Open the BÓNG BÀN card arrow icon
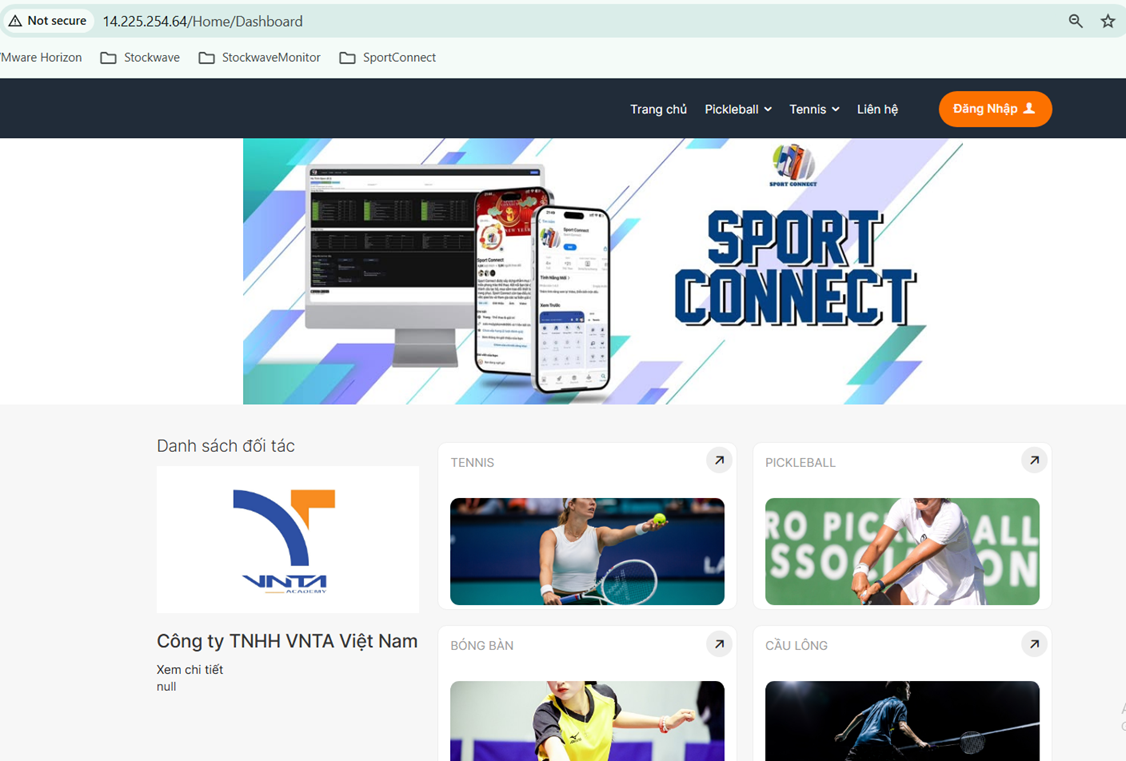This screenshot has height=761, width=1126. pyautogui.click(x=719, y=644)
